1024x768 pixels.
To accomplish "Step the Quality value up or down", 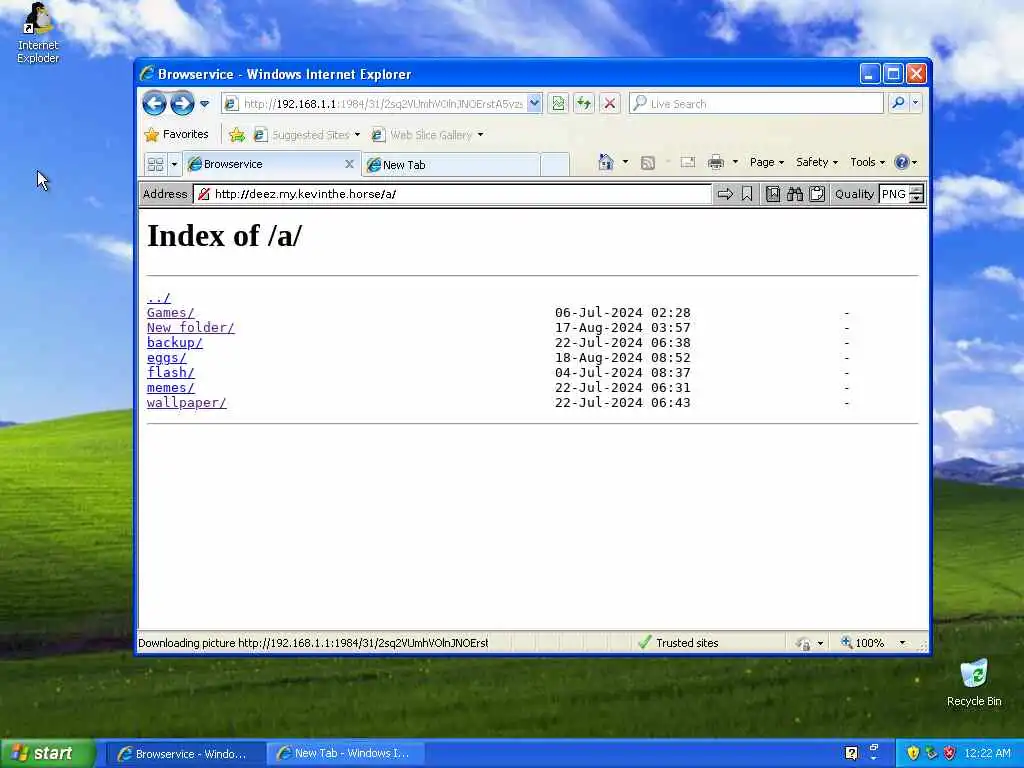I will [917, 194].
